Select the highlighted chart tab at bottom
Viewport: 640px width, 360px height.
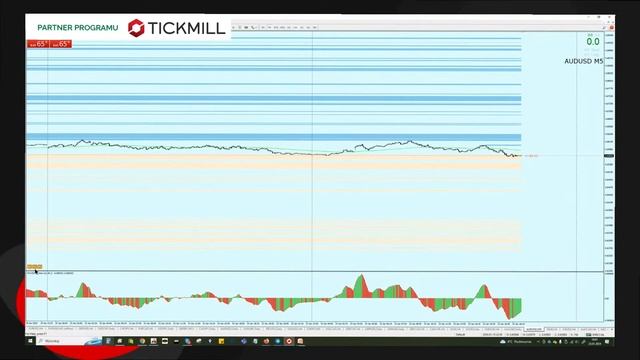(534, 329)
